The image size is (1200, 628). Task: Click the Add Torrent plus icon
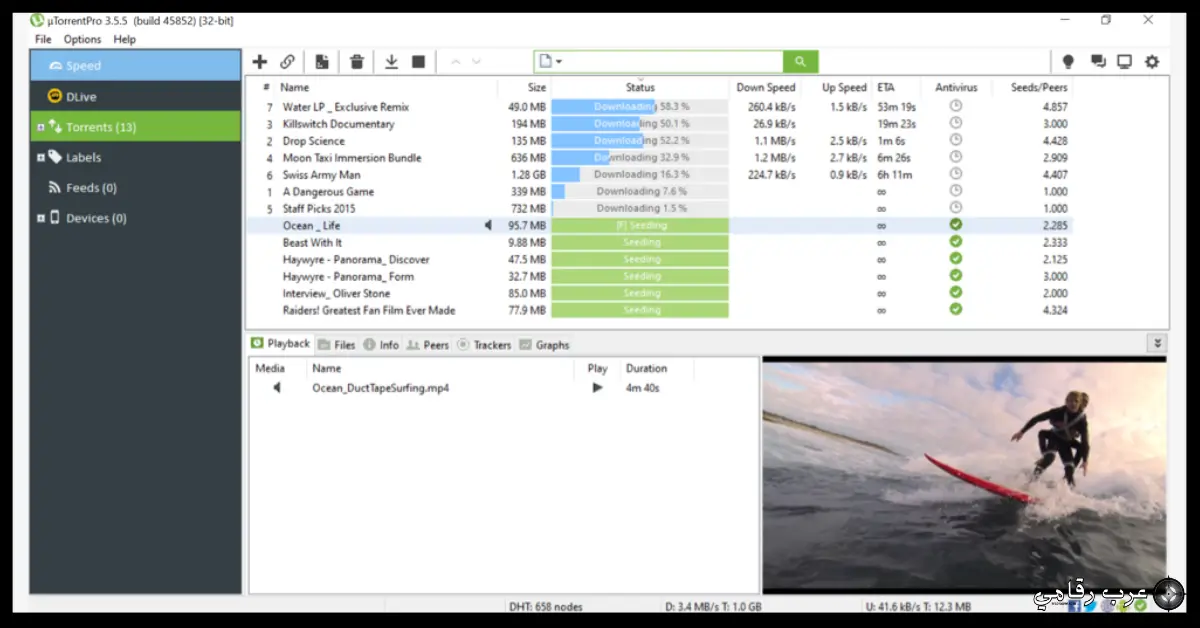tap(259, 61)
